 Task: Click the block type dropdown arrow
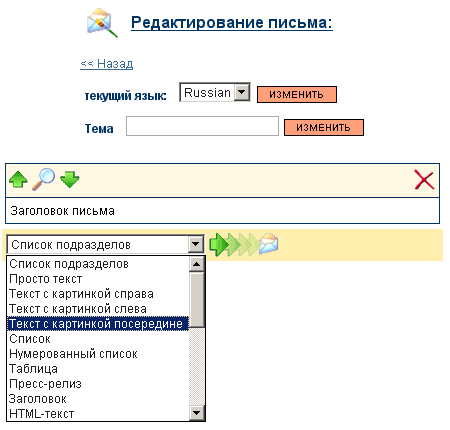196,245
